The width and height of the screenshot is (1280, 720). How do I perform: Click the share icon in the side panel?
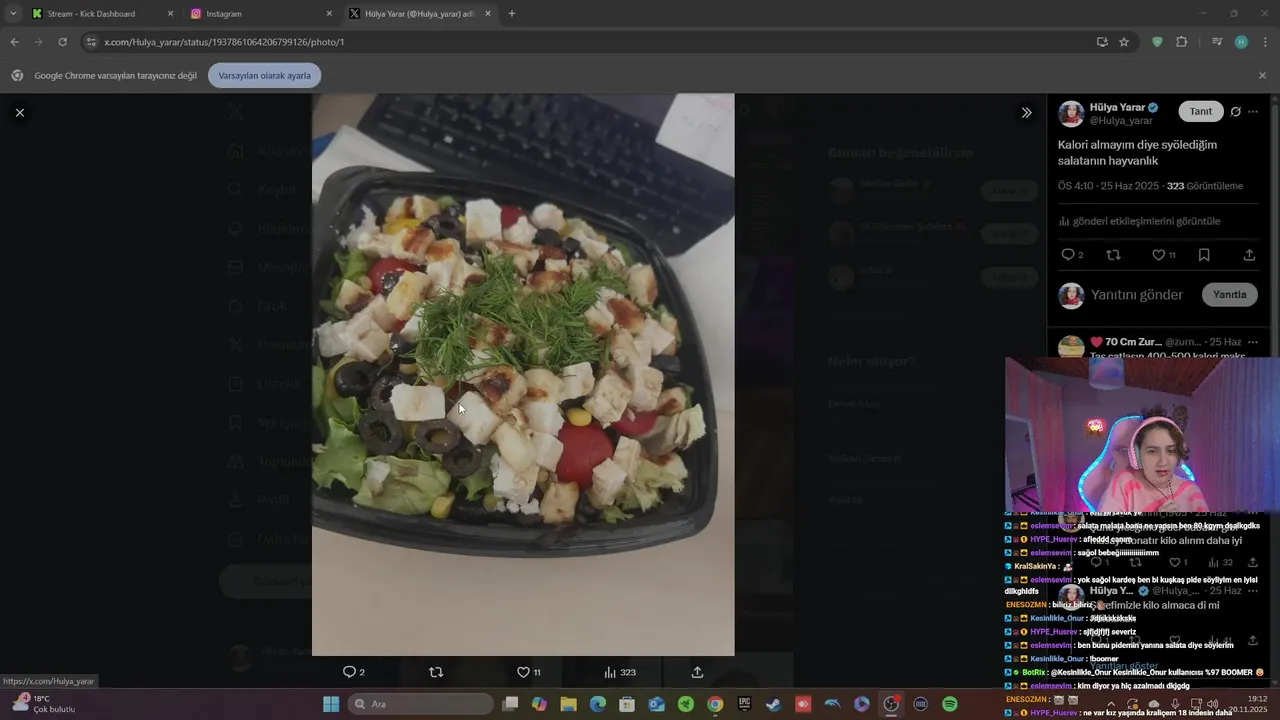(1249, 255)
